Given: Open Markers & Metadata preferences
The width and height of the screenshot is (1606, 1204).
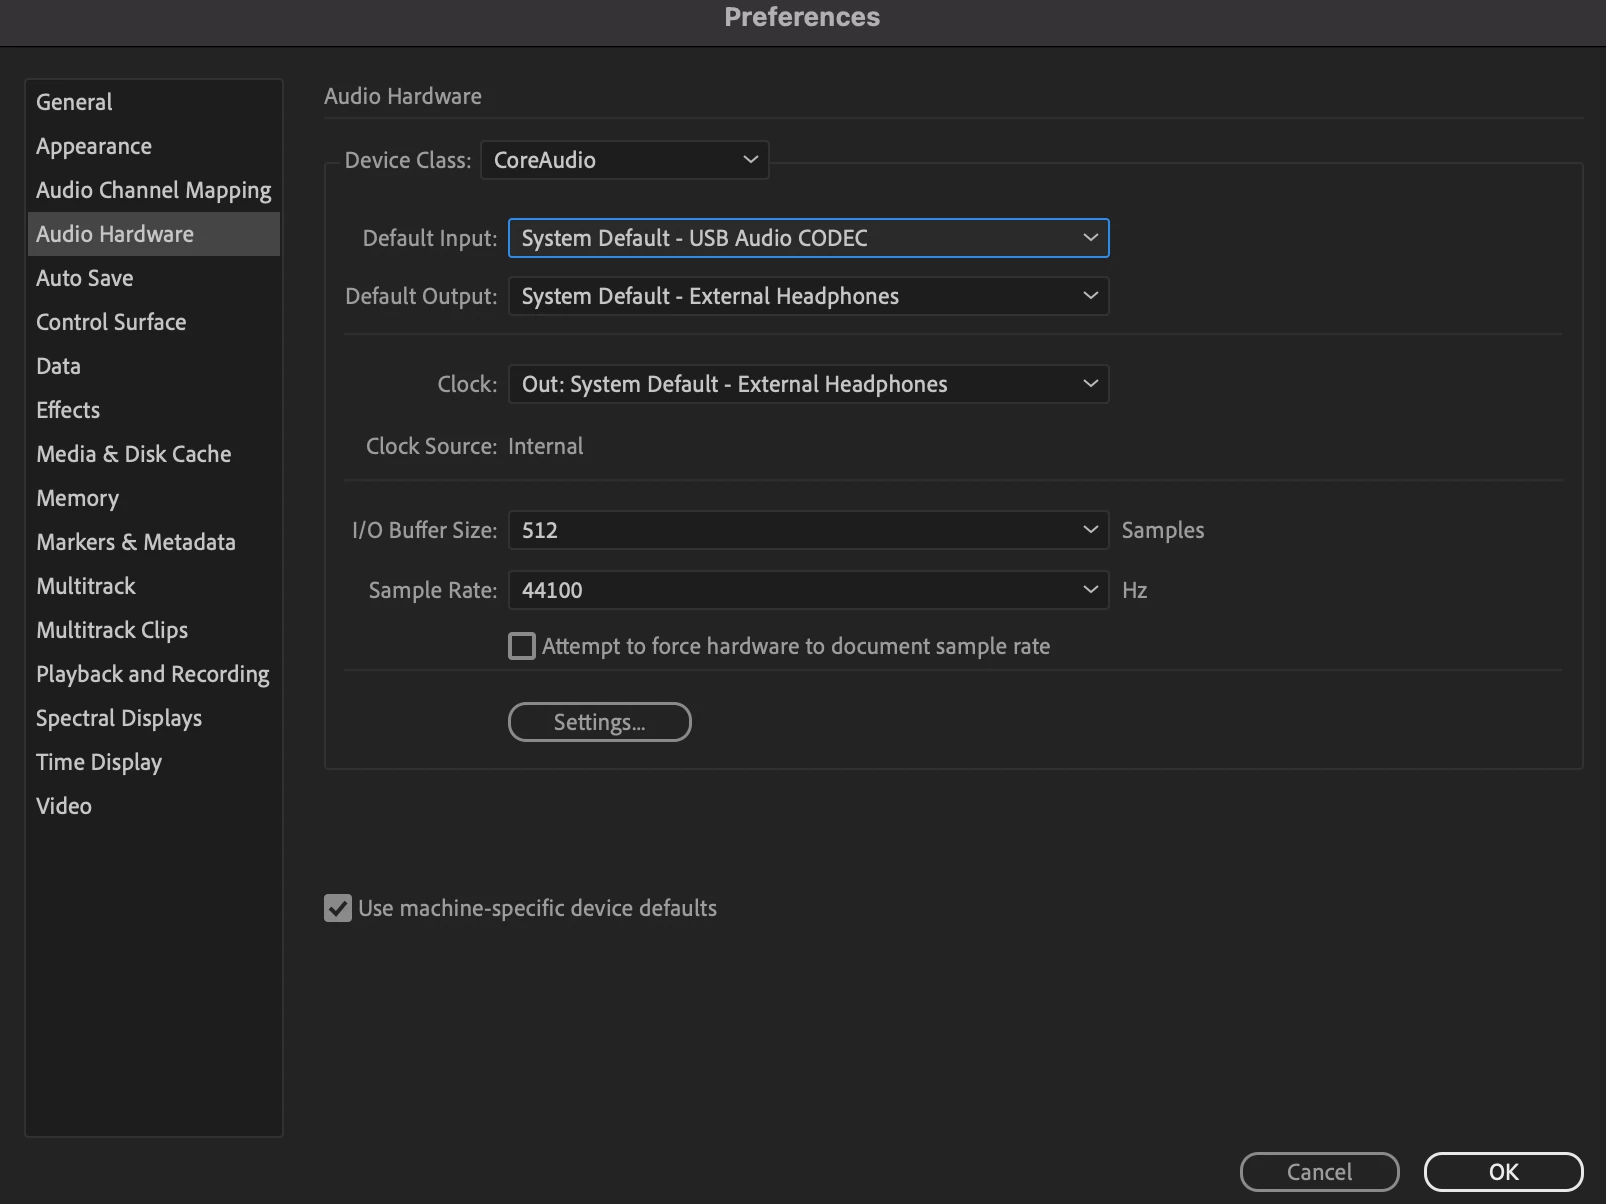Looking at the screenshot, I should tap(153, 542).
